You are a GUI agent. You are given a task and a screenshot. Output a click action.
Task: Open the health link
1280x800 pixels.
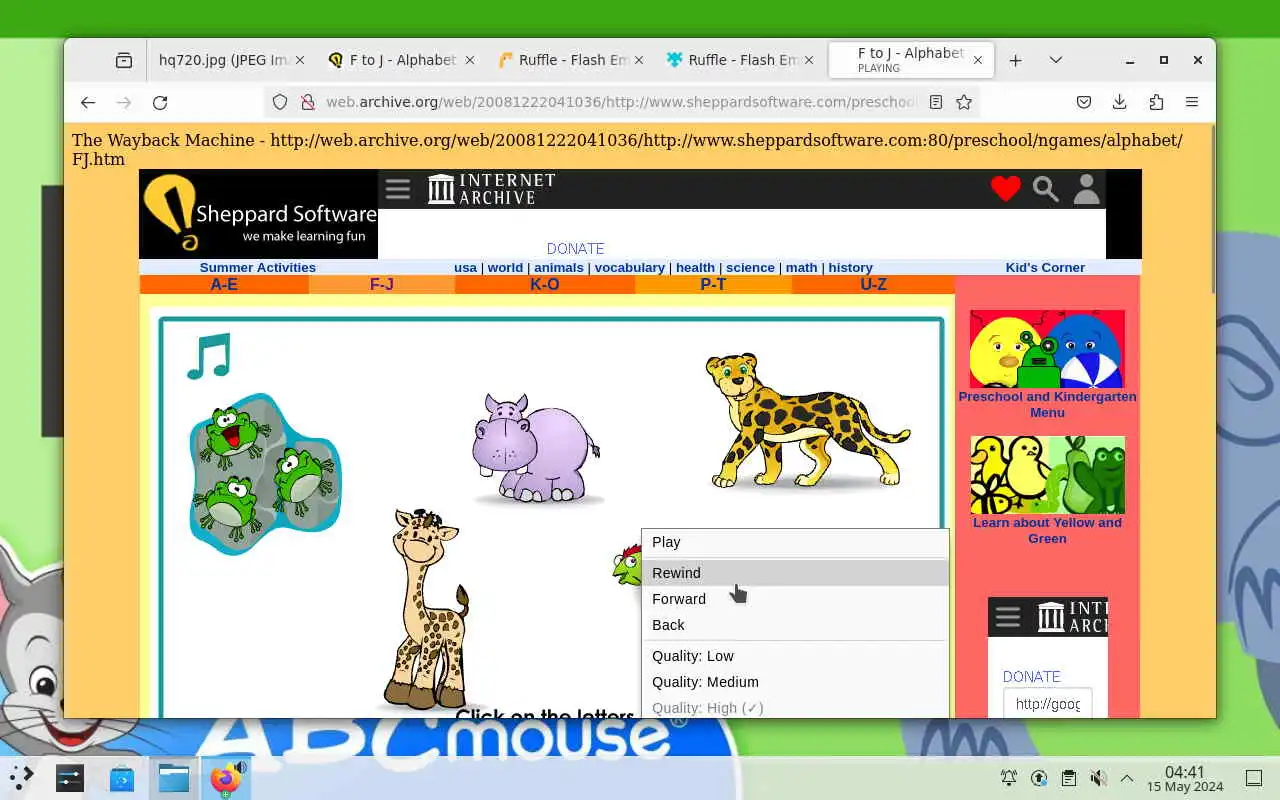click(695, 267)
